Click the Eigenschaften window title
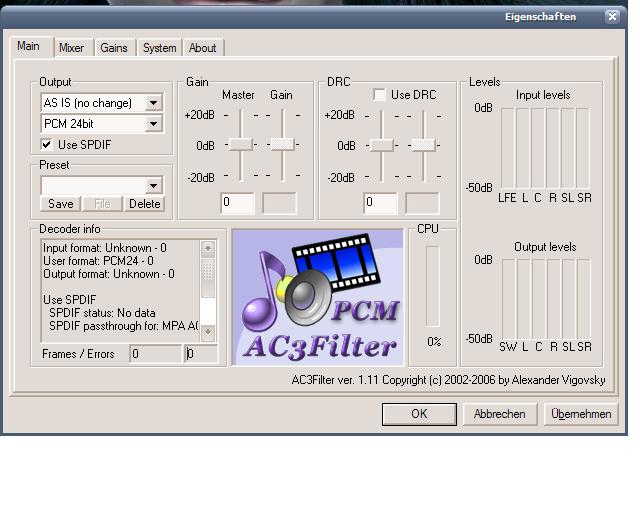The height and width of the screenshot is (512, 640). [540, 17]
